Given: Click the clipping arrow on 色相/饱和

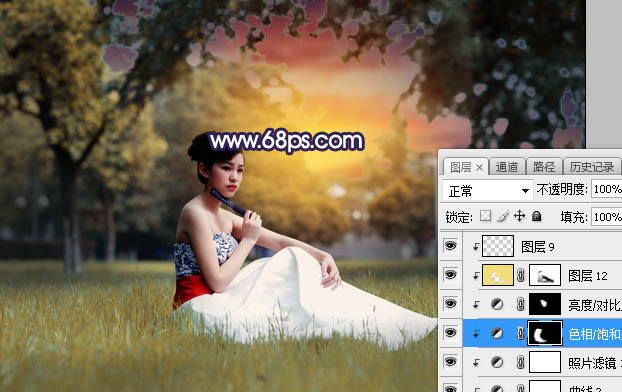Looking at the screenshot, I should [476, 334].
